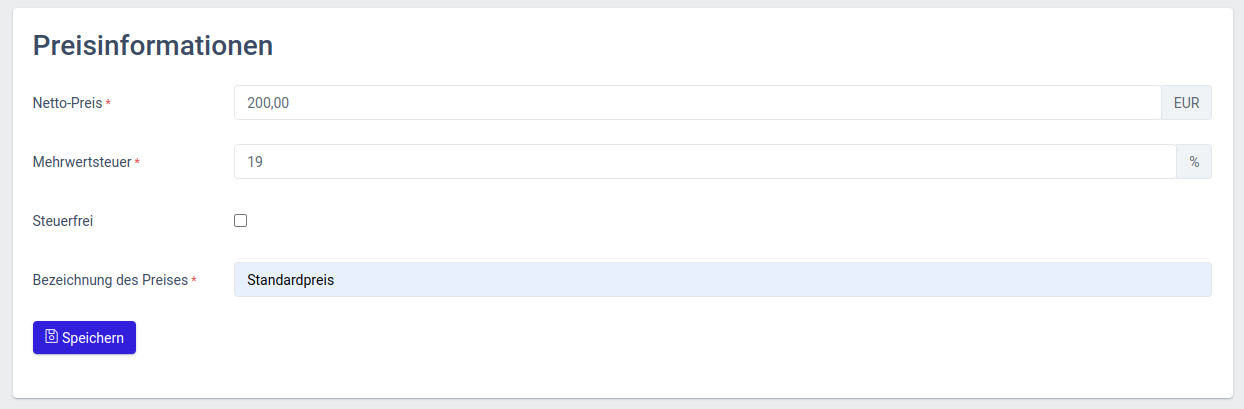Focus the Bezeichnung des Preises field

[722, 279]
